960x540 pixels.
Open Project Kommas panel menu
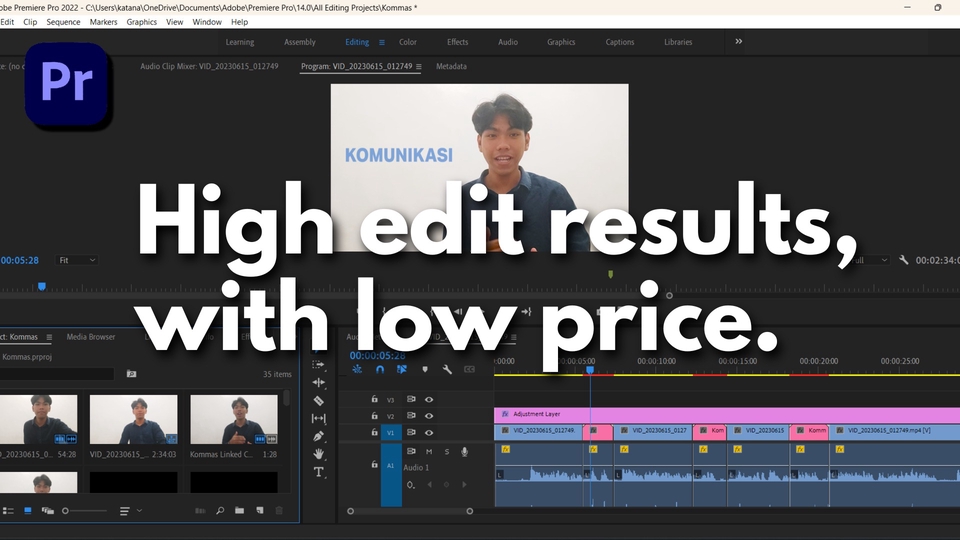pos(49,337)
